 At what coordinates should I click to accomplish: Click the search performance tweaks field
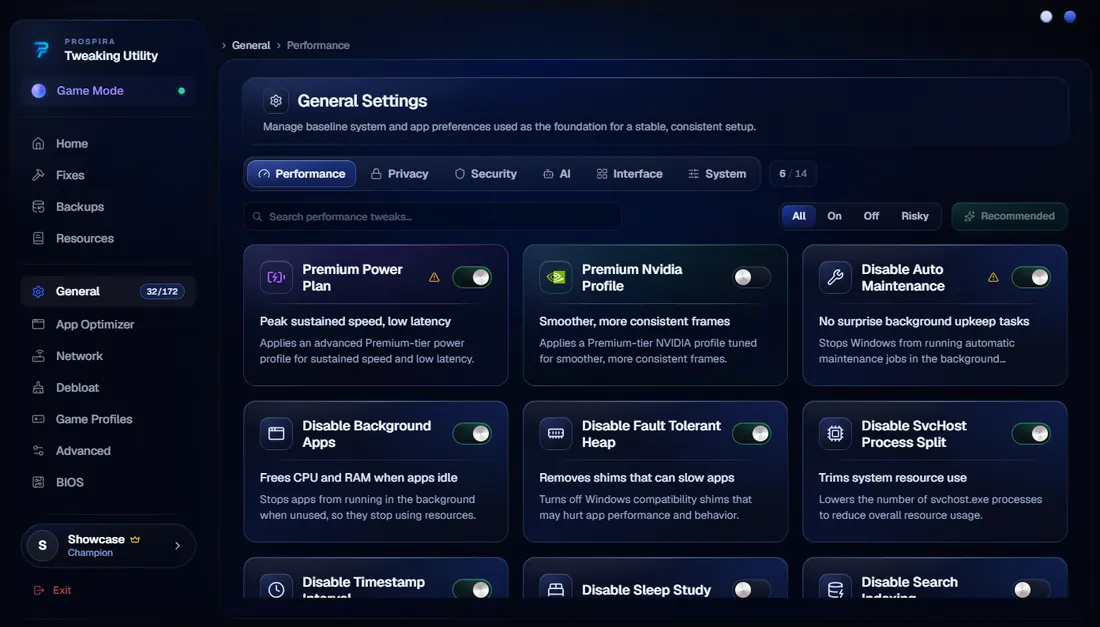[x=432, y=217]
